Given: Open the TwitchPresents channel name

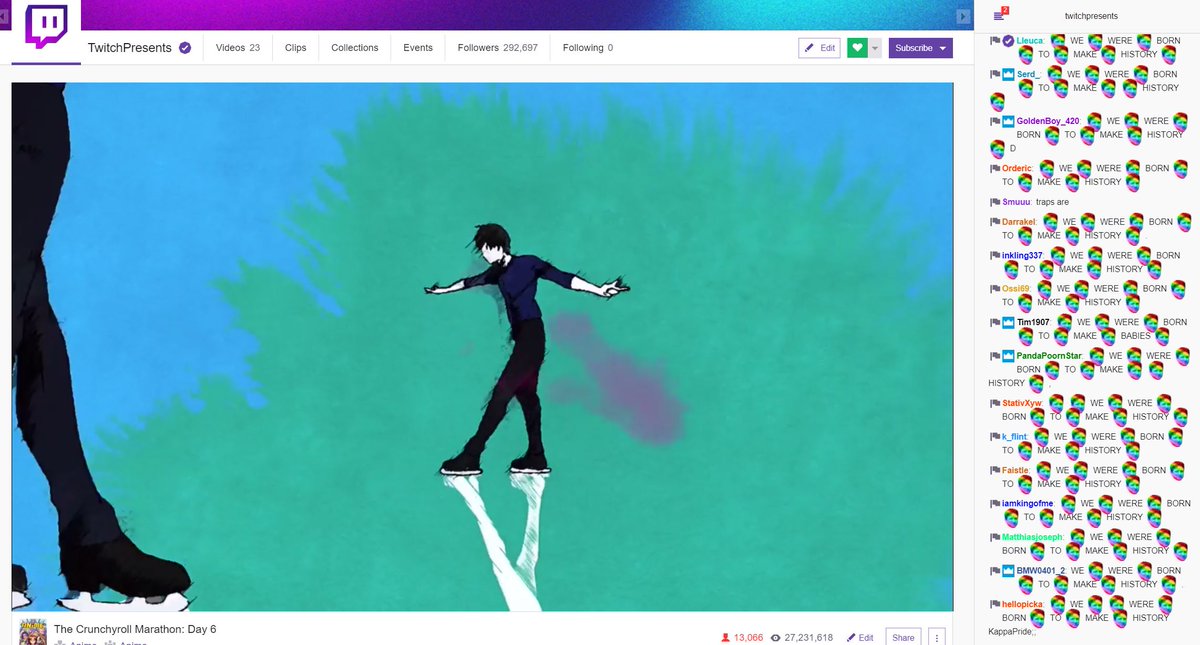Looking at the screenshot, I should pyautogui.click(x=130, y=48).
